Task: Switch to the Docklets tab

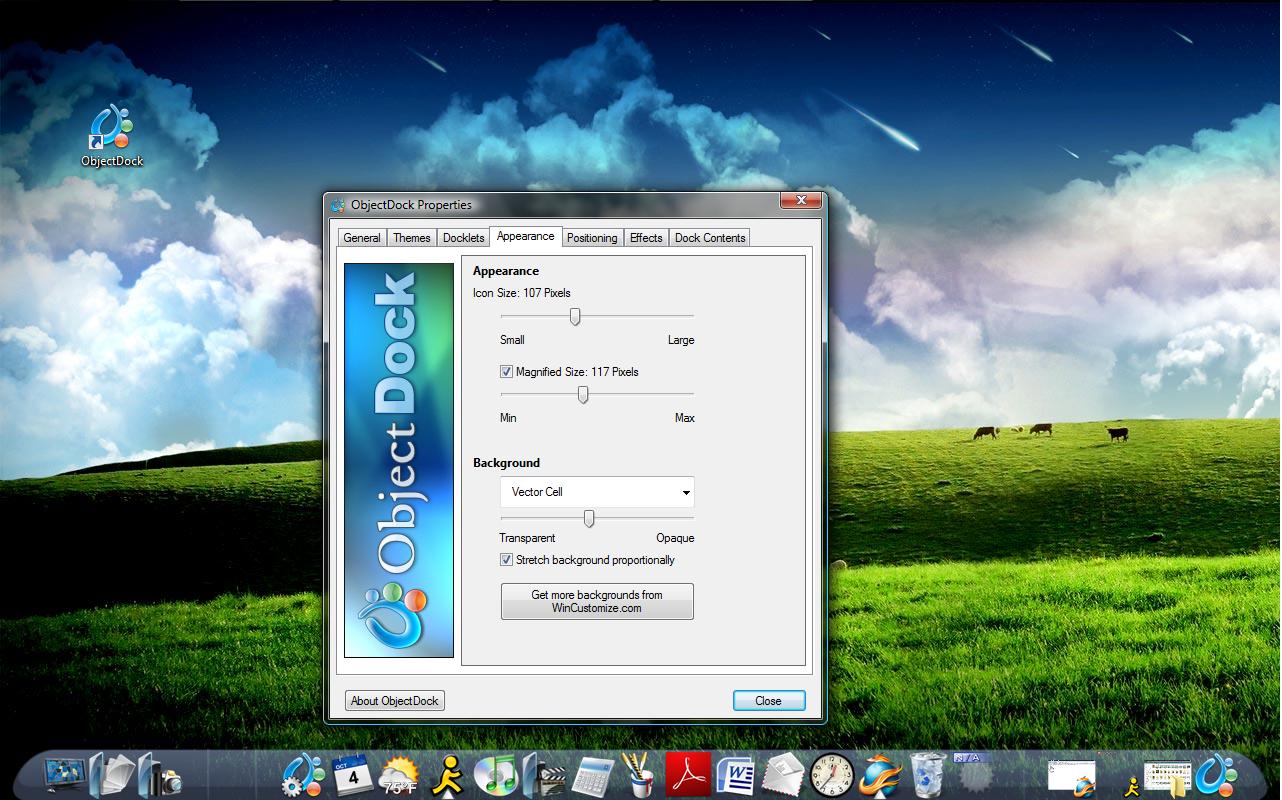Action: coord(463,238)
